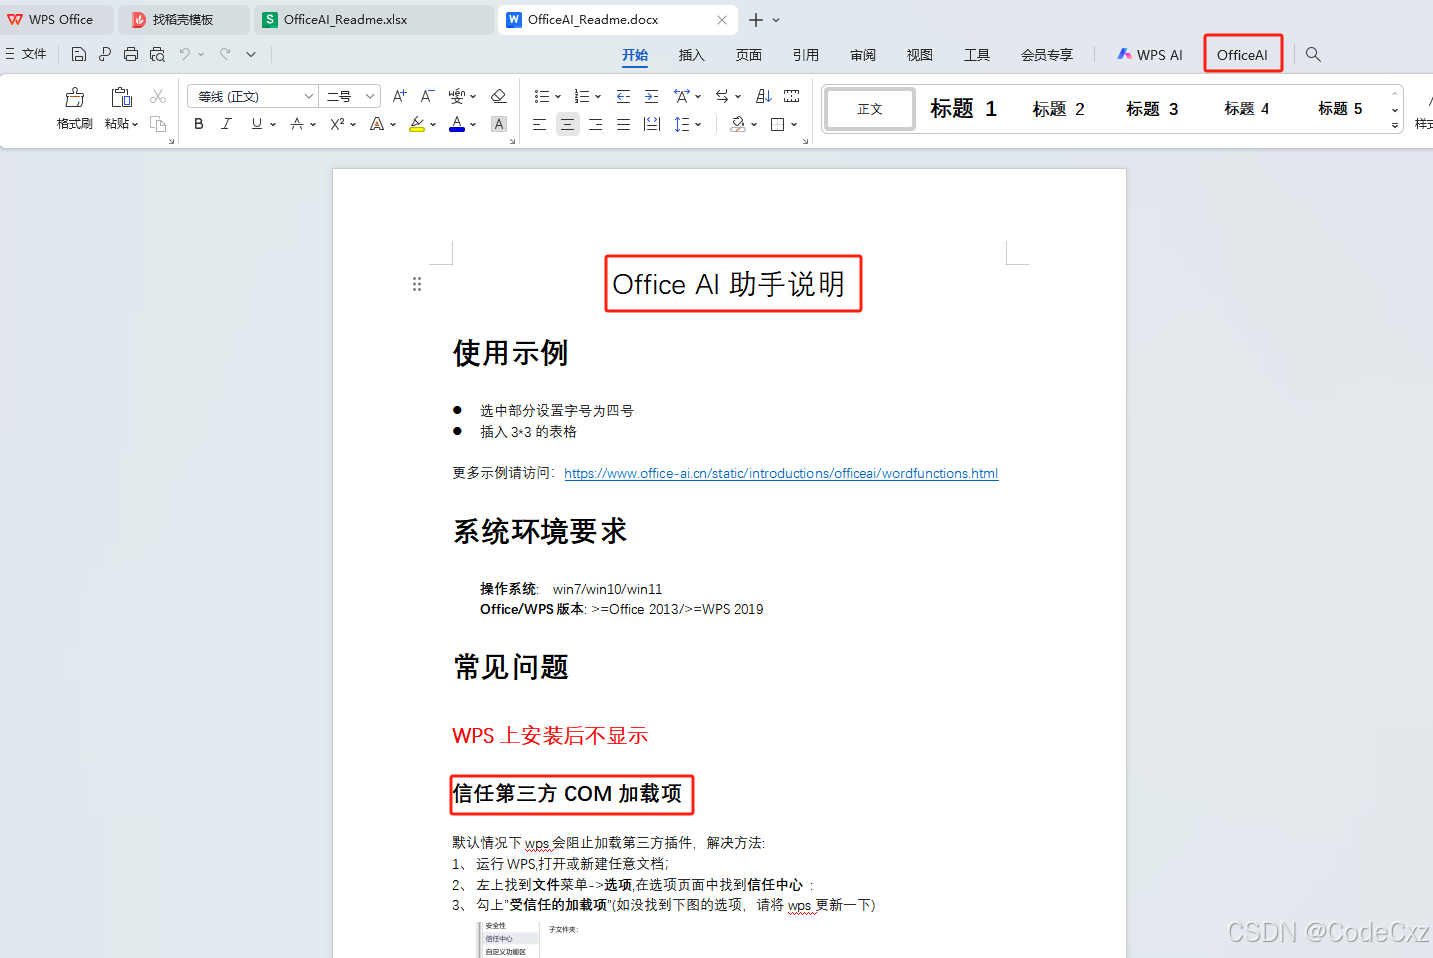
Task: Toggle character shading A button
Action: pyautogui.click(x=499, y=124)
